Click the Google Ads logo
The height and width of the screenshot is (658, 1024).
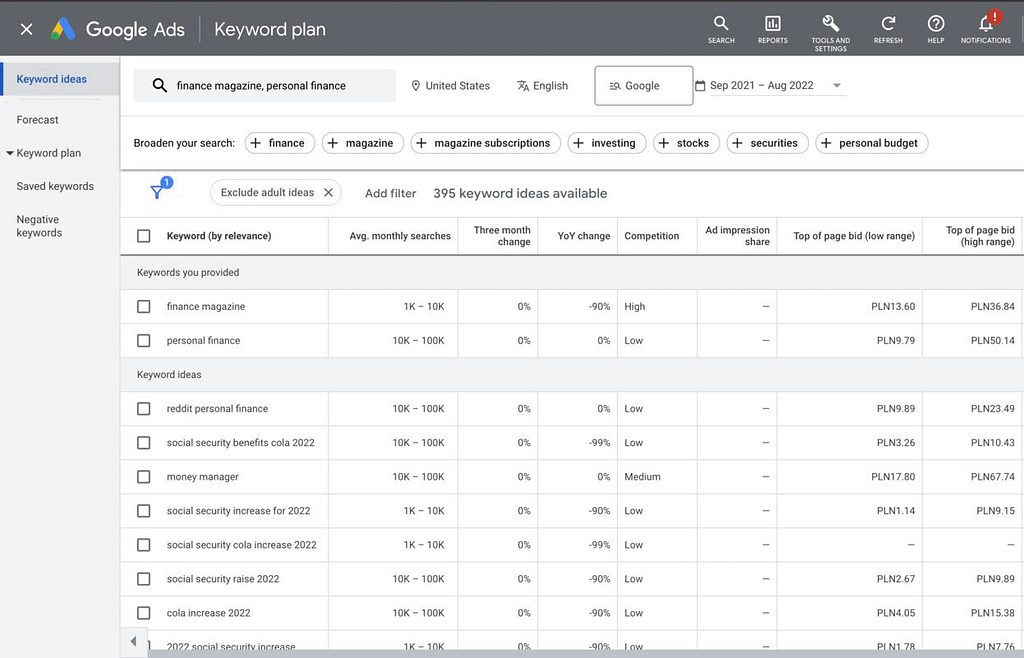click(x=63, y=29)
